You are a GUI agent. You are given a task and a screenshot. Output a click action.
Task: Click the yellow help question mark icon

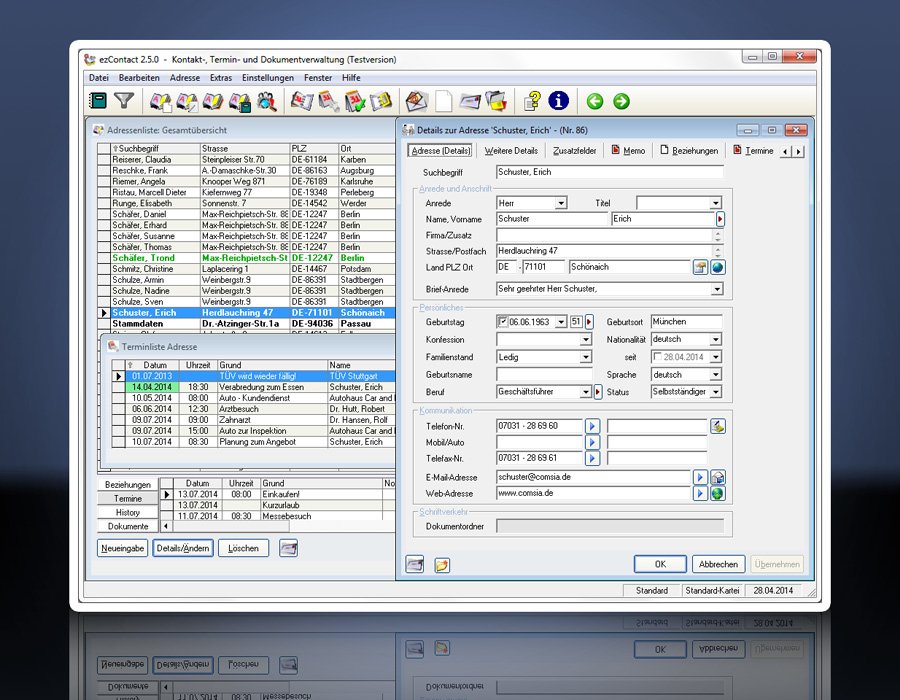[533, 101]
